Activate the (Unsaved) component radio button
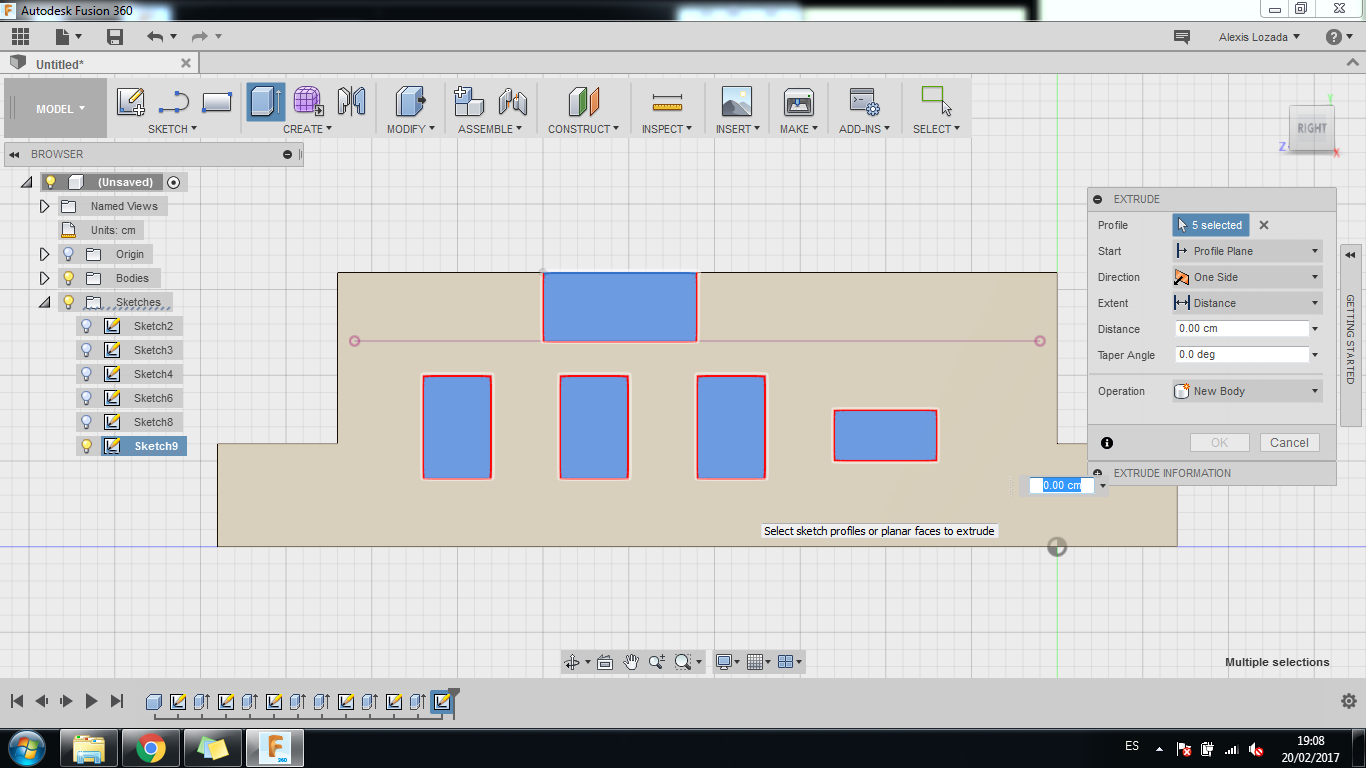The height and width of the screenshot is (768, 1366). click(174, 182)
